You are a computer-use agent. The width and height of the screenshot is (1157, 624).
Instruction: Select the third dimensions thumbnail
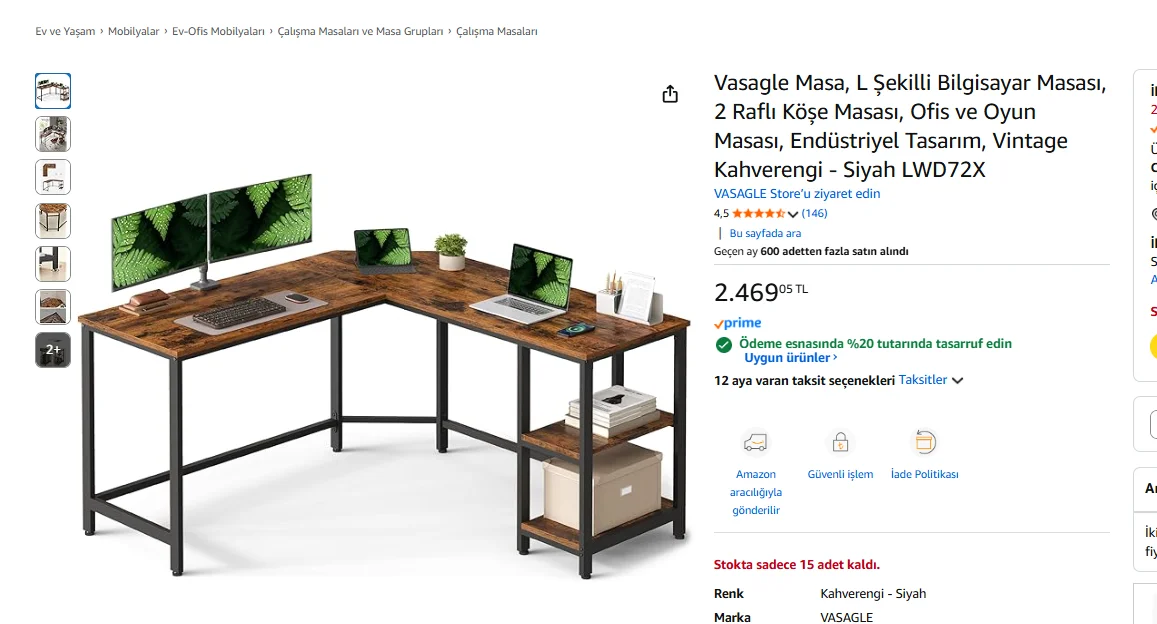53,177
